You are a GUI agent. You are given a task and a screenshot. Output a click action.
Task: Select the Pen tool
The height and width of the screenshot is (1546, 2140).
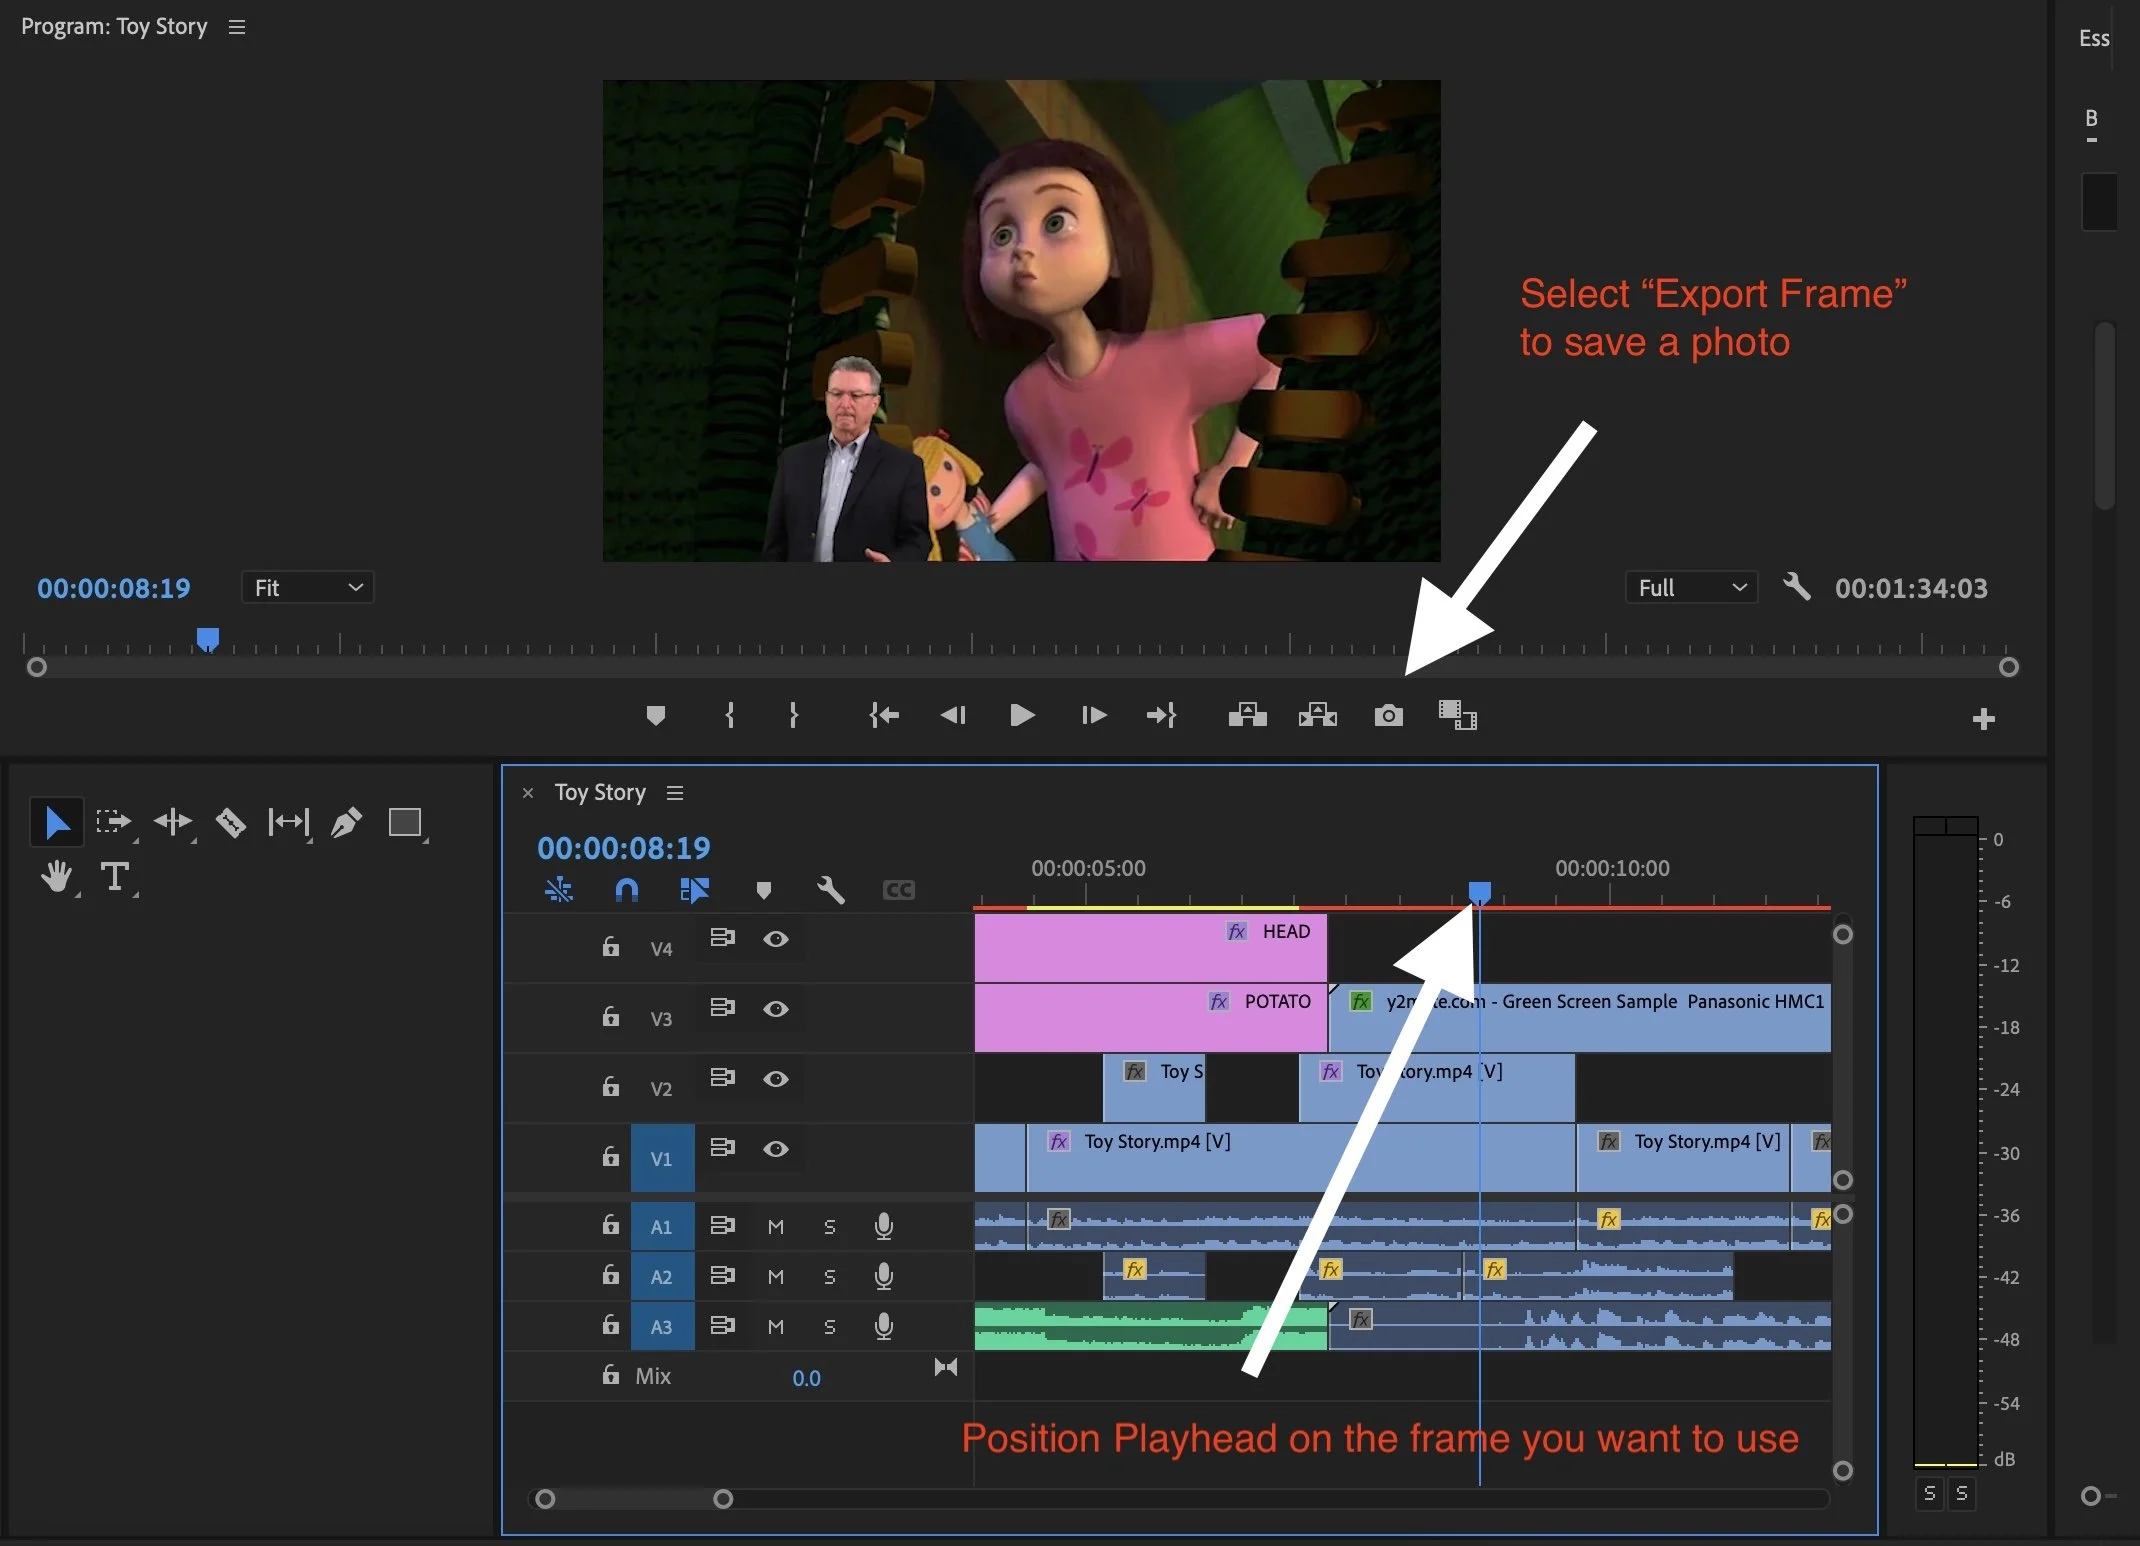(x=346, y=822)
